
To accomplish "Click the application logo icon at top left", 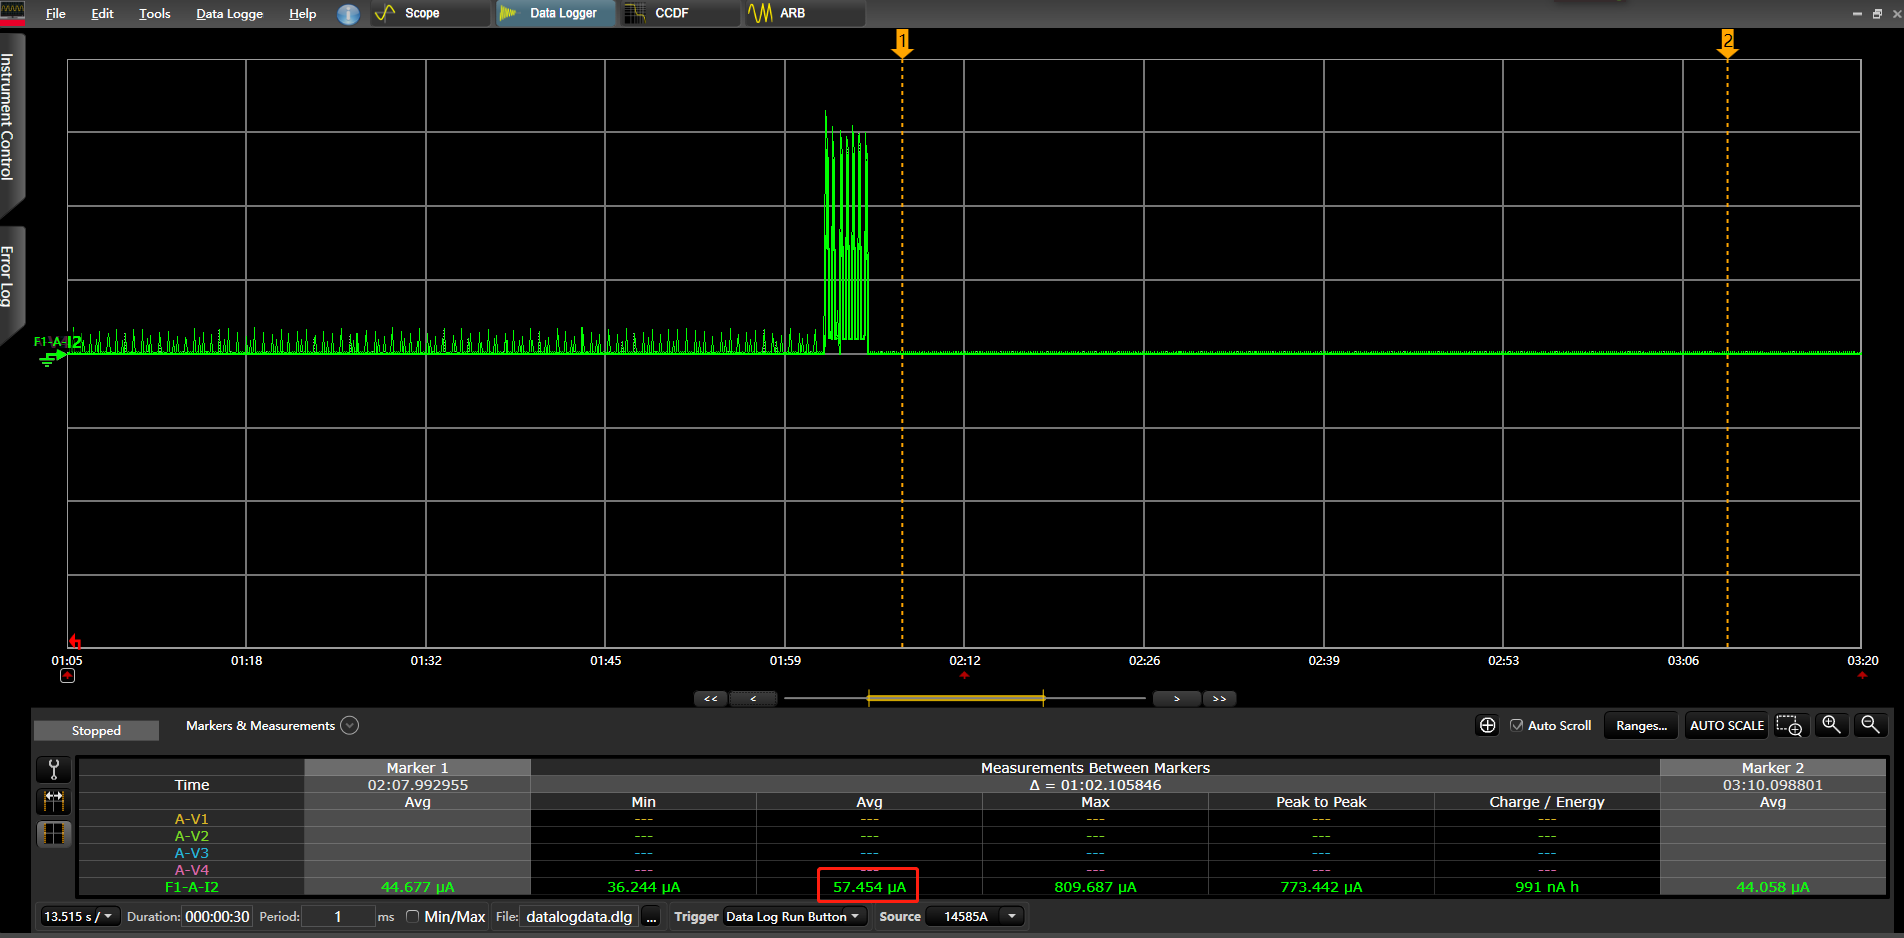I will (13, 12).
